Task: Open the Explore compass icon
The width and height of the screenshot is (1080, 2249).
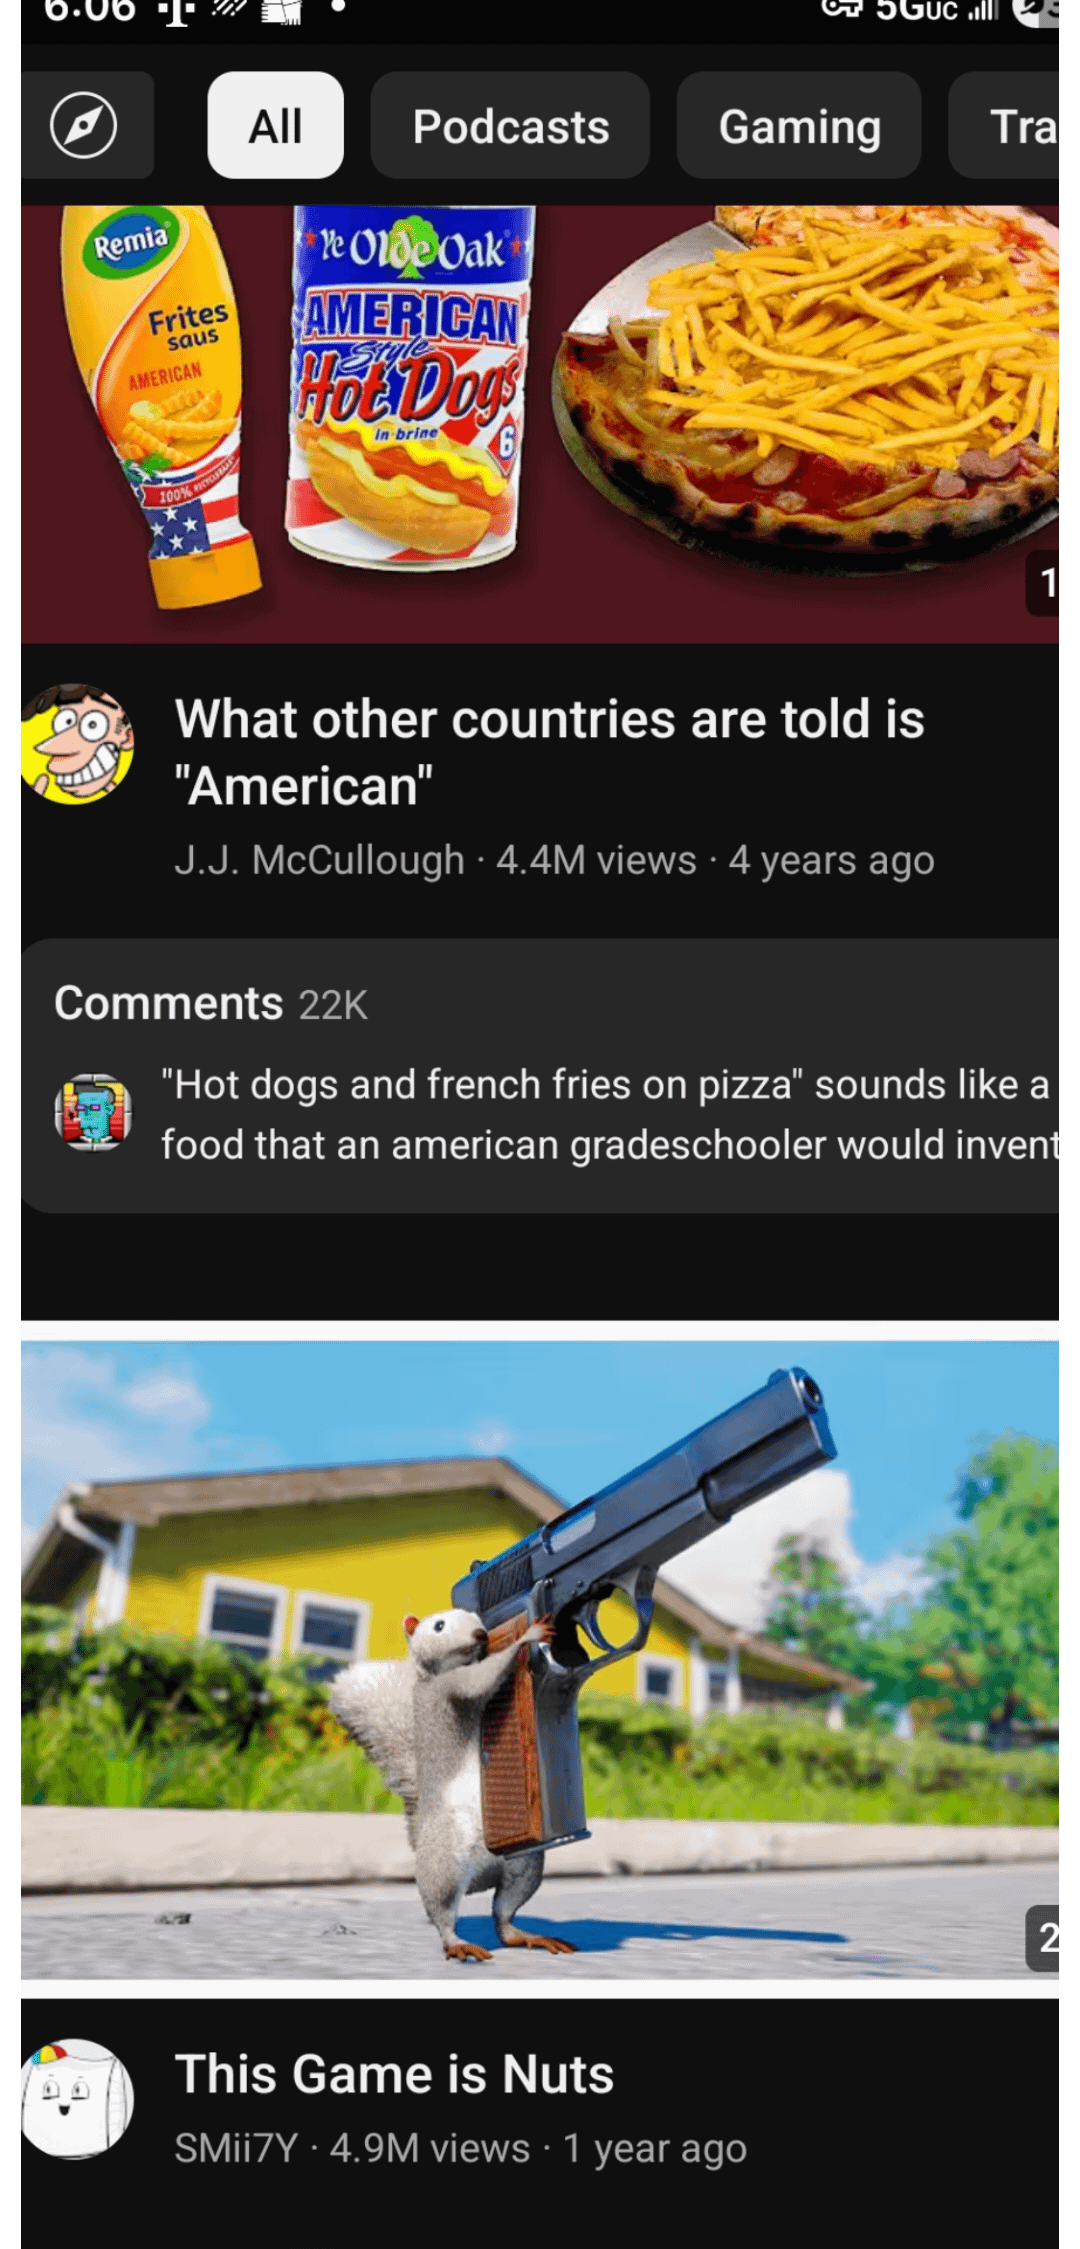Action: click(x=86, y=125)
